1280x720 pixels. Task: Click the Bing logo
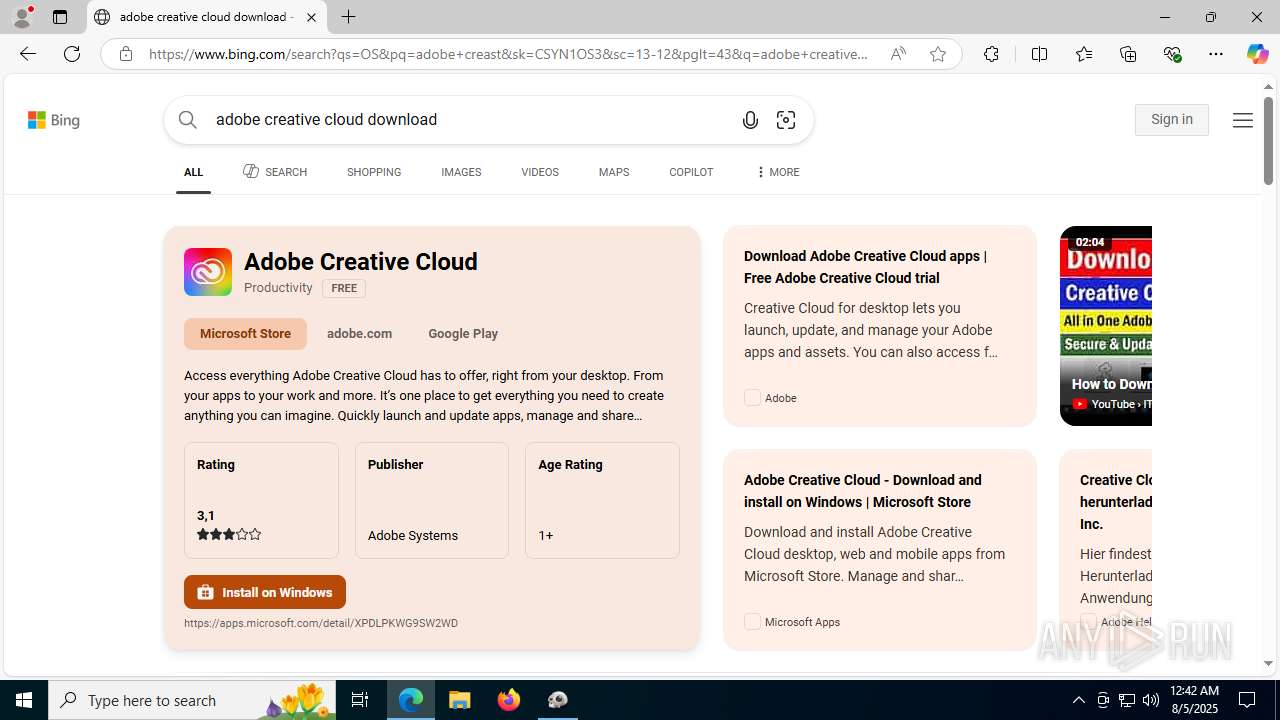click(x=54, y=120)
